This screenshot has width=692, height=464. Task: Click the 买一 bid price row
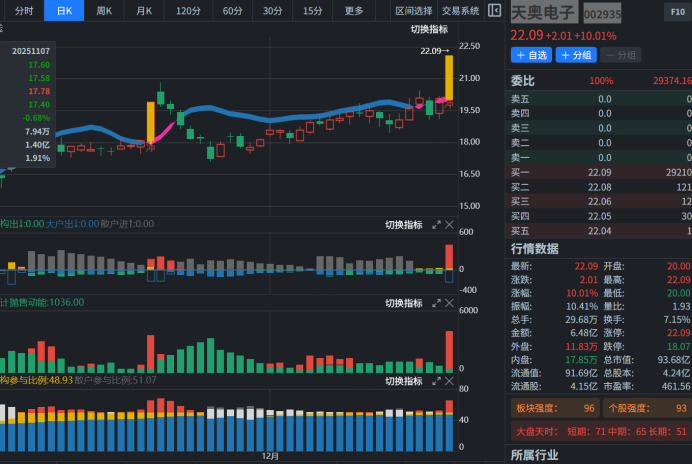pyautogui.click(x=600, y=172)
